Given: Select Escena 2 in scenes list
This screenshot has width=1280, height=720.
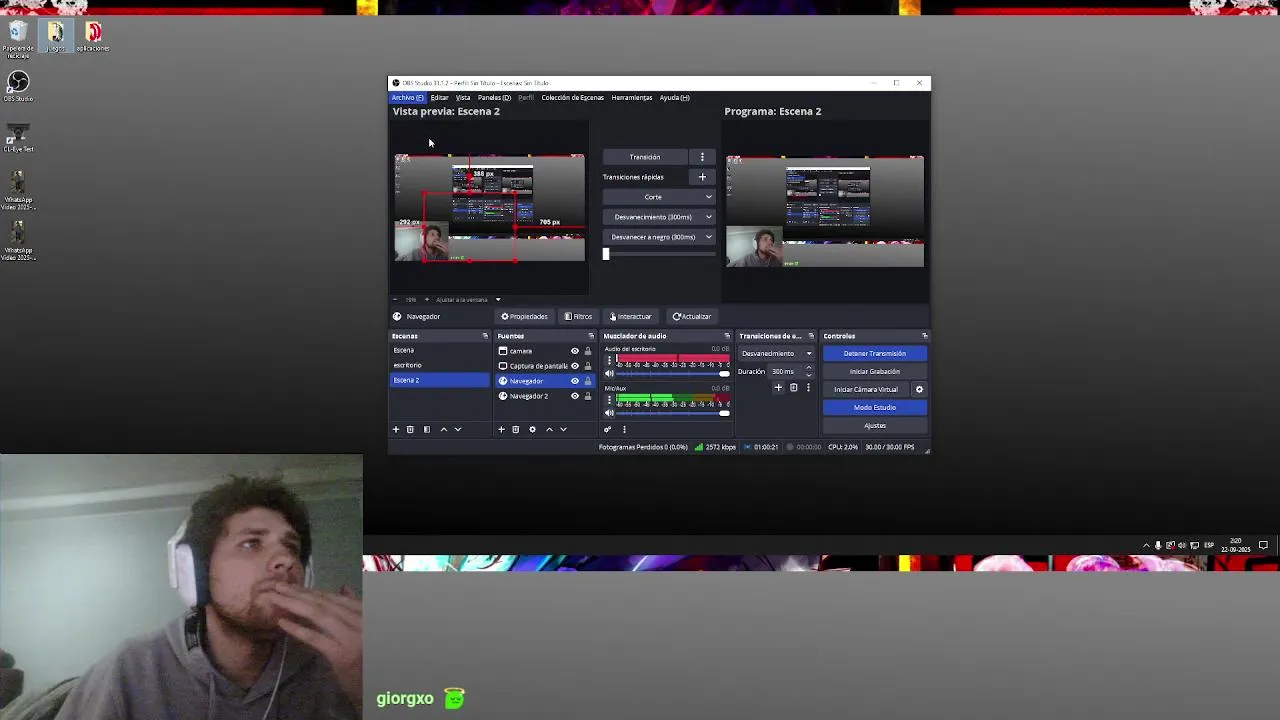Looking at the screenshot, I should coord(440,380).
